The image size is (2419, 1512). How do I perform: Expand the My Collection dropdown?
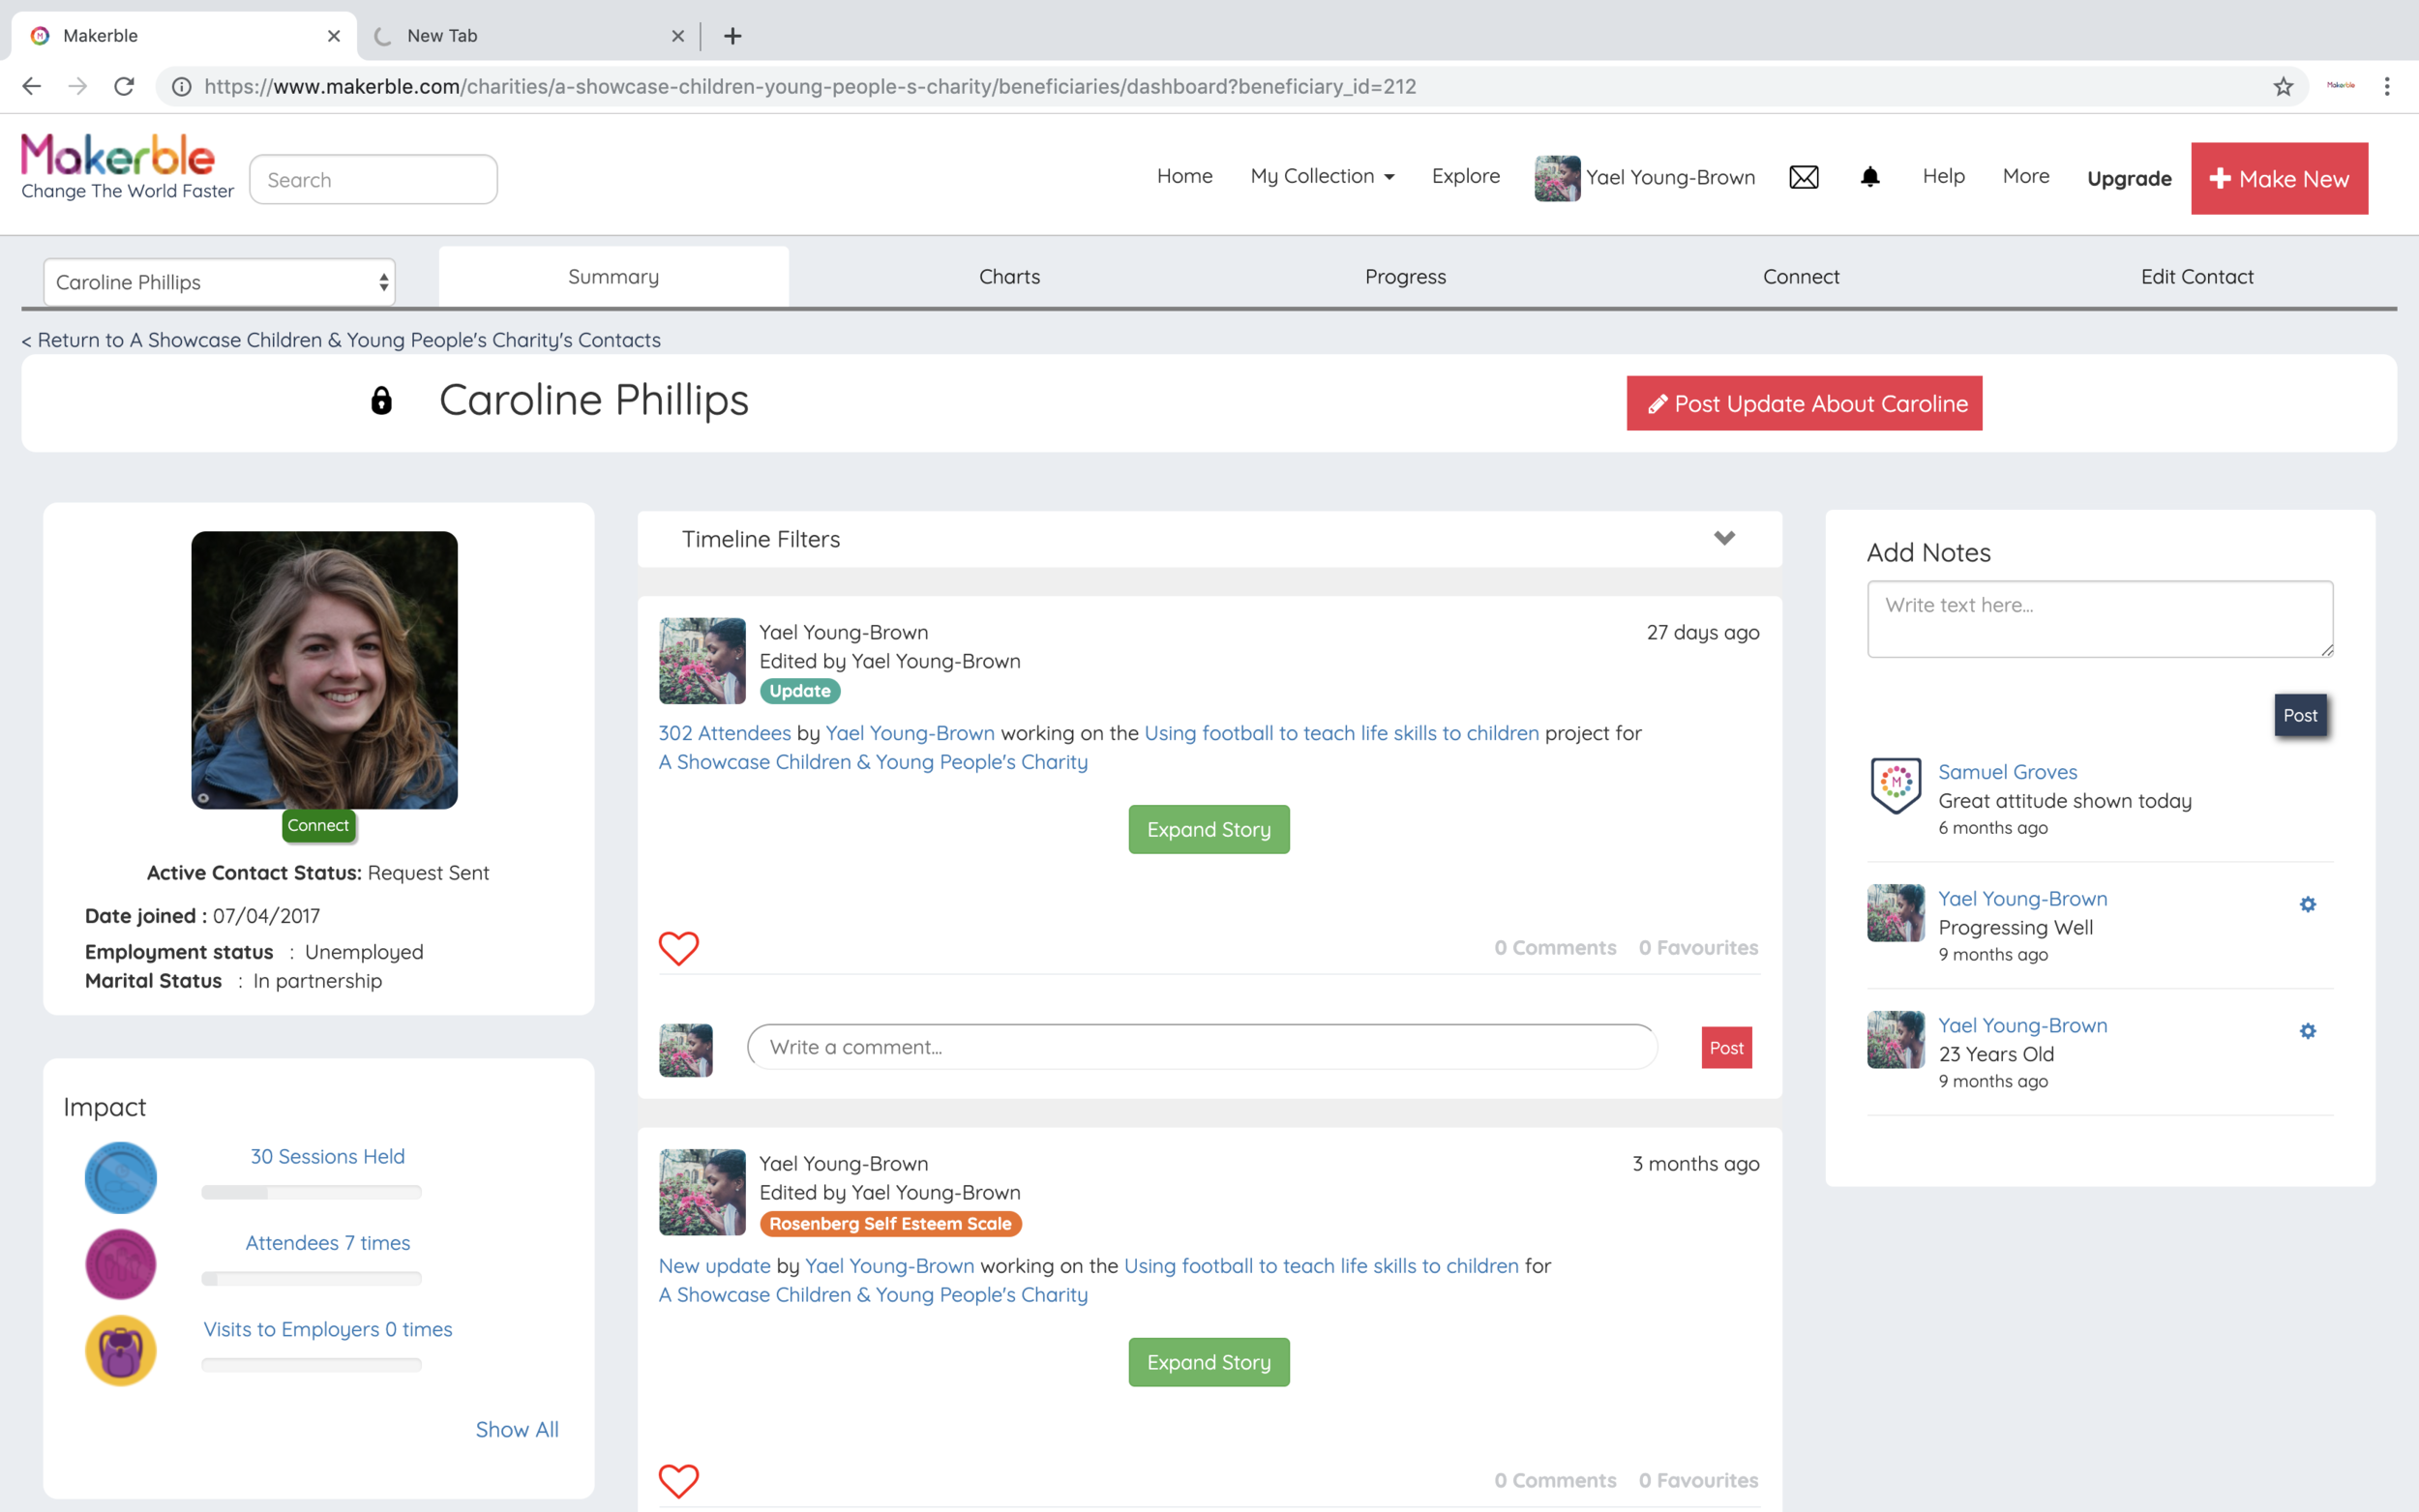(1321, 177)
